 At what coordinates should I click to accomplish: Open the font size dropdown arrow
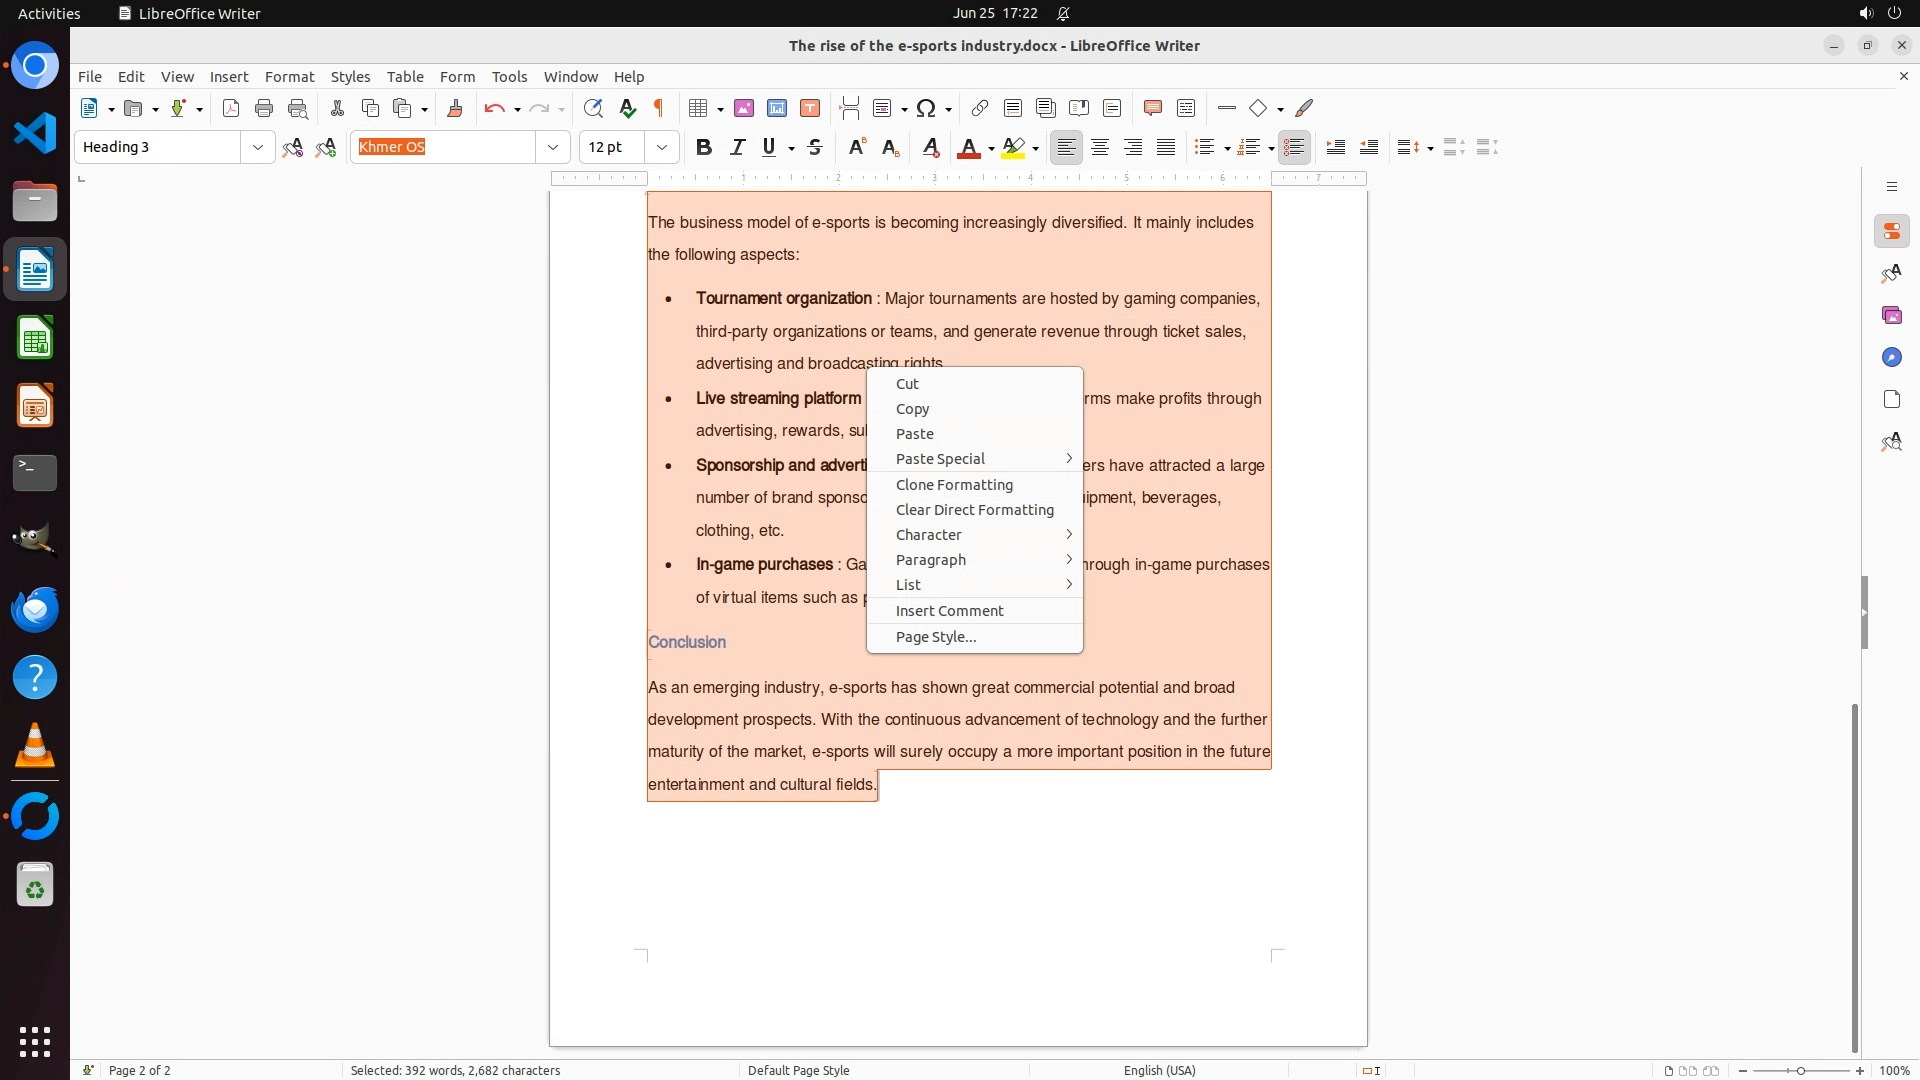click(661, 148)
